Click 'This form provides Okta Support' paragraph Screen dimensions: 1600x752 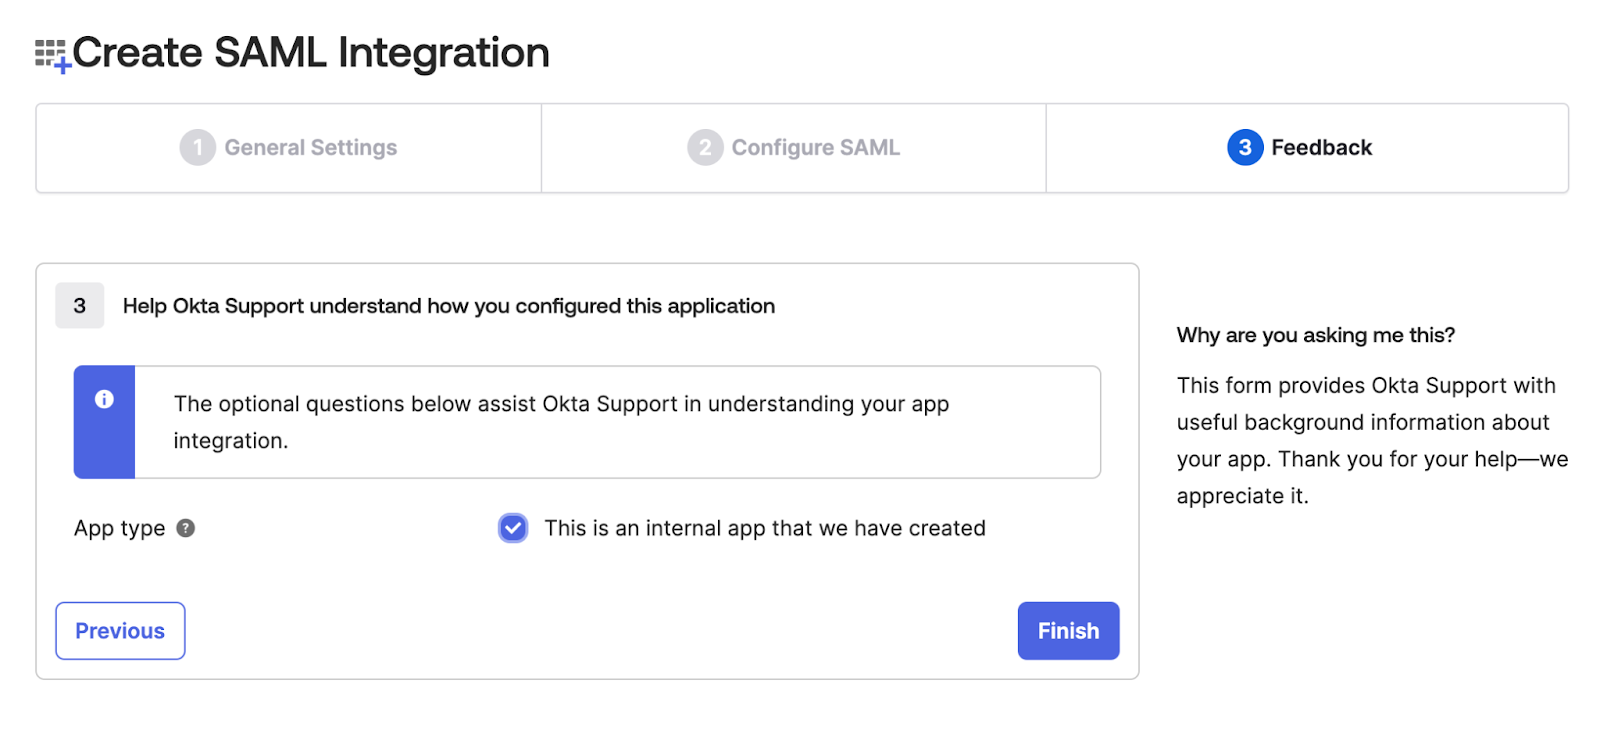click(1372, 441)
